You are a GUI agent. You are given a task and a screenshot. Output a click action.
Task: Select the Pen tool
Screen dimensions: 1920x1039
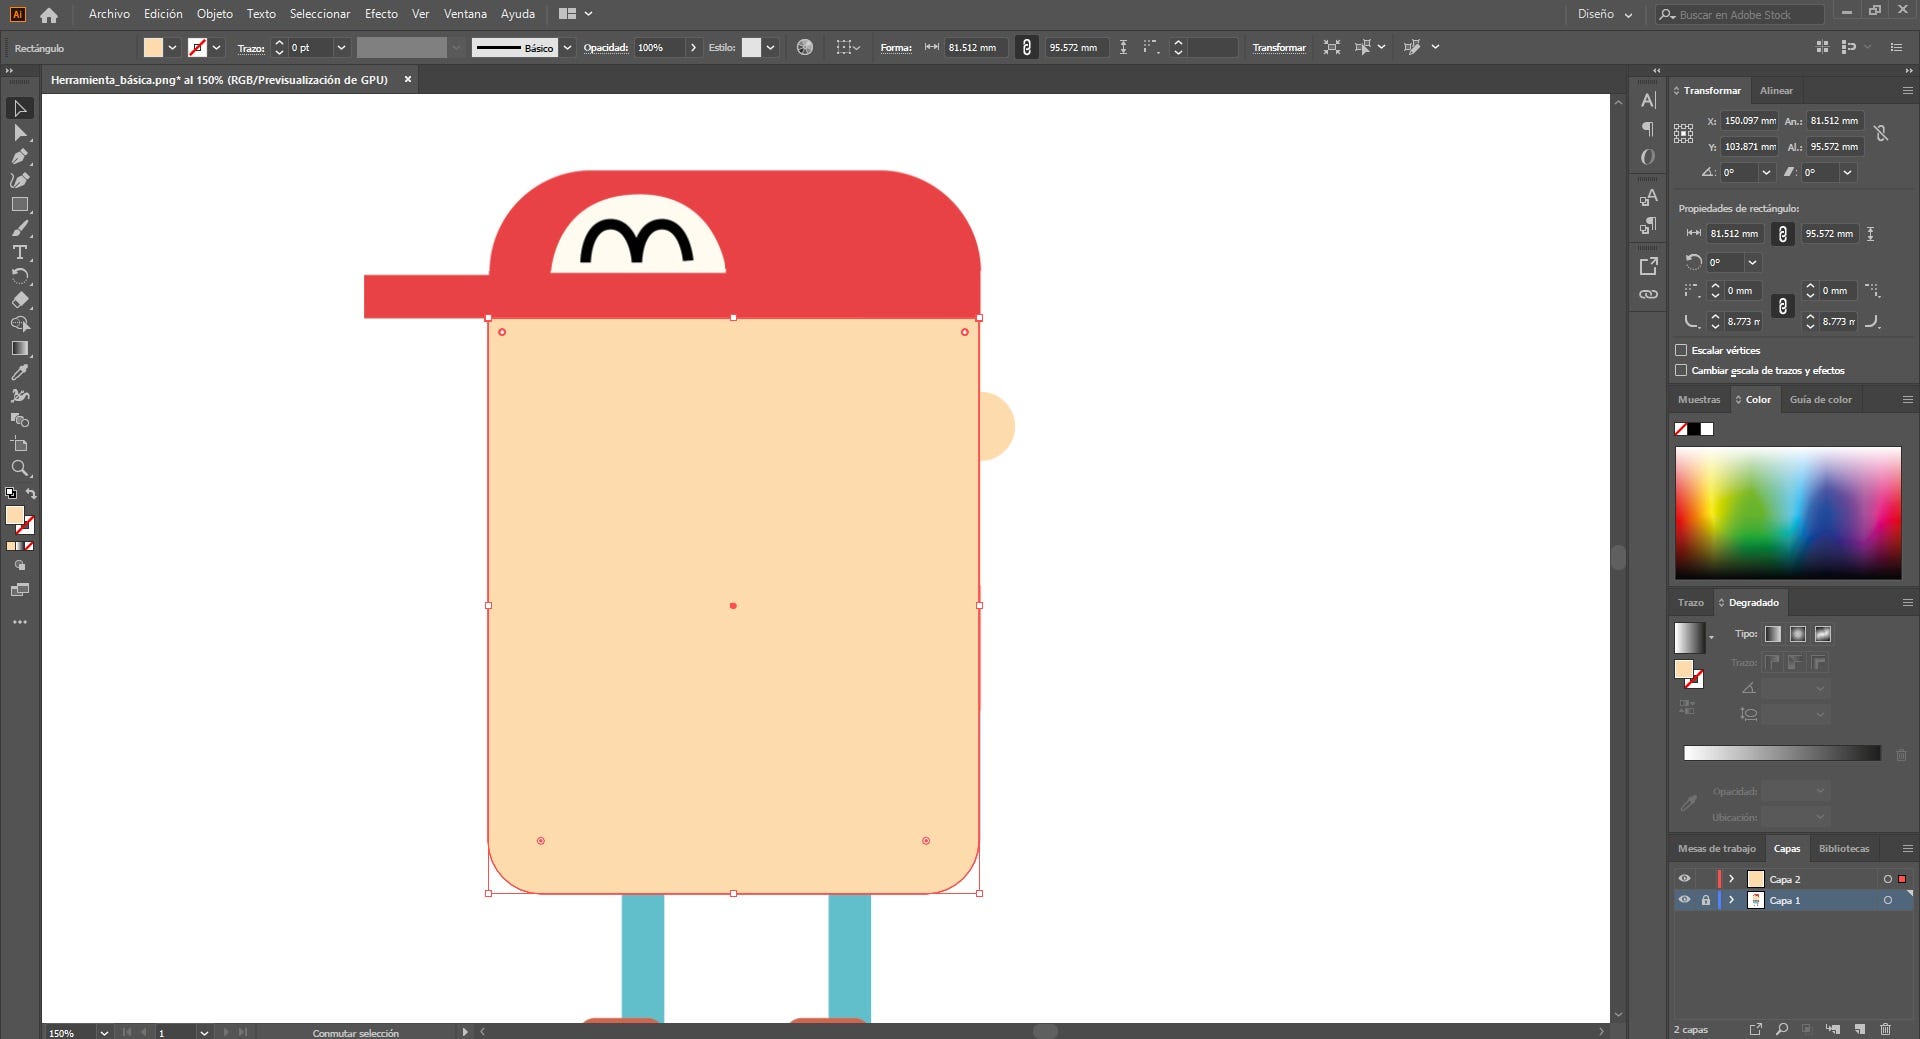pos(19,156)
